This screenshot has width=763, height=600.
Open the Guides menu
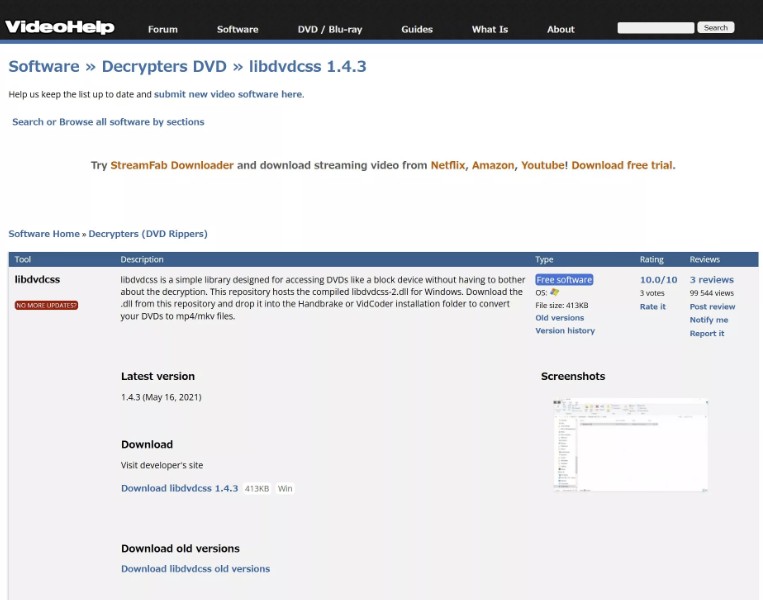(x=417, y=29)
